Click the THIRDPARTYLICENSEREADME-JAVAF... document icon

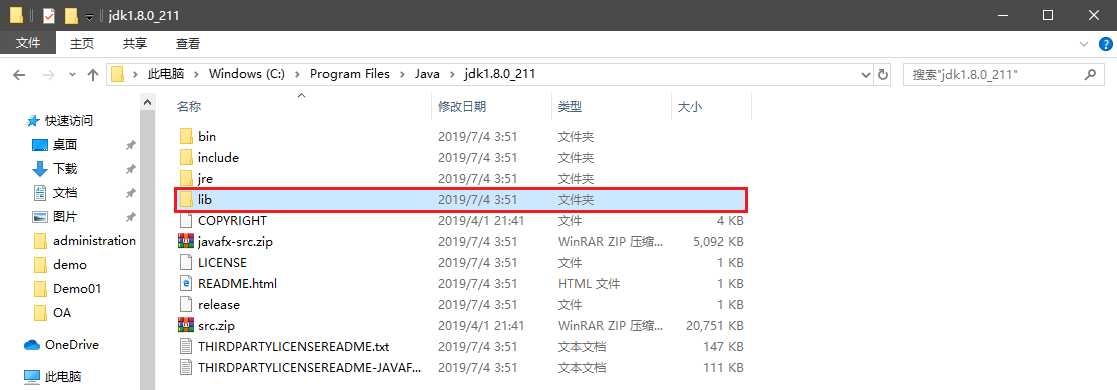[186, 367]
